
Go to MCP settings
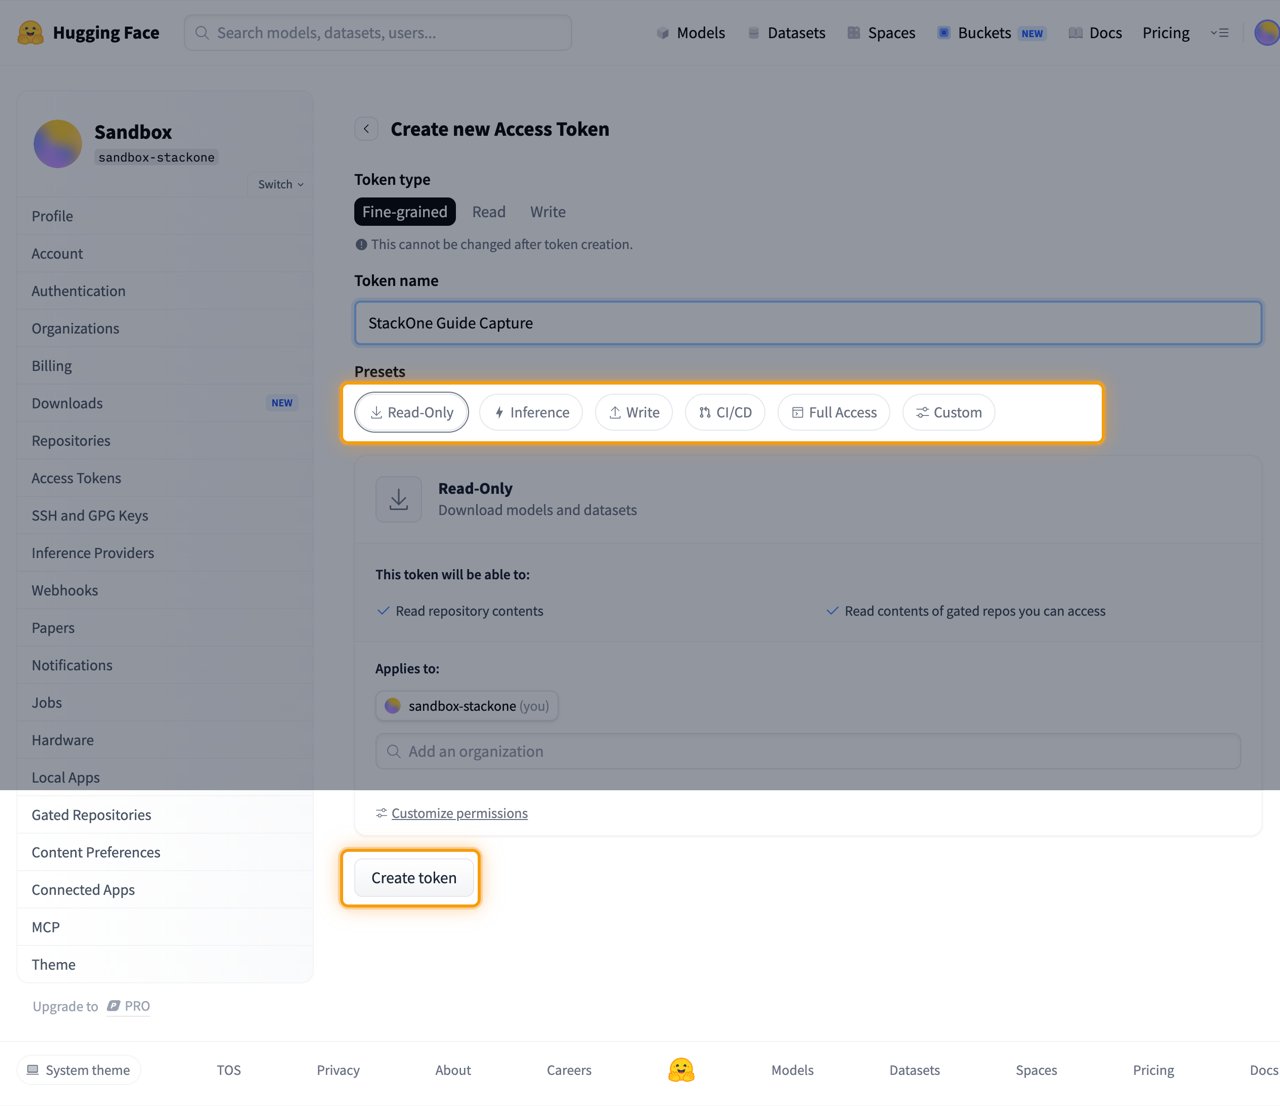(165, 927)
